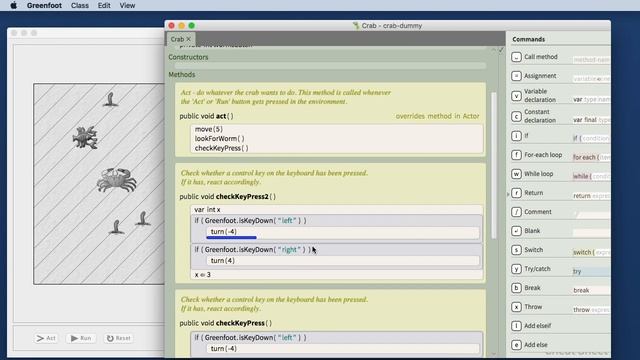Click 'overrides method in Actor' label
Screen dimensions: 640x360
437,116
